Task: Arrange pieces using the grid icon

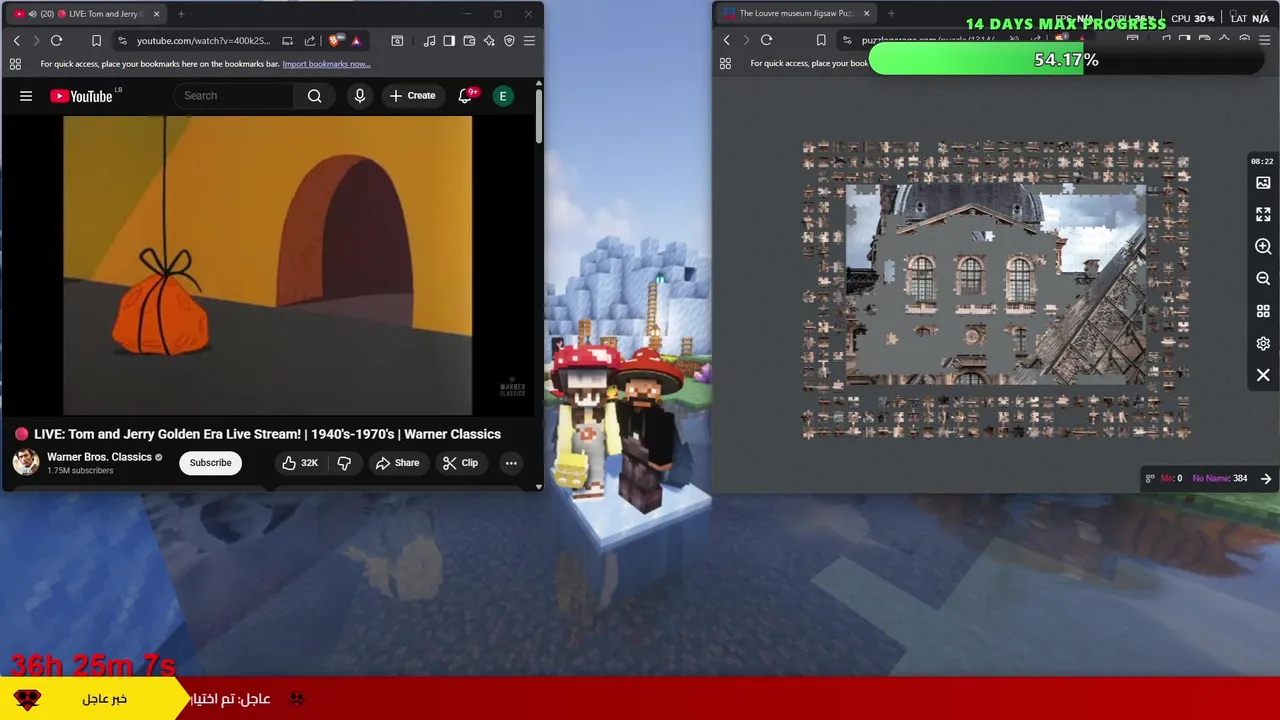Action: click(1263, 311)
